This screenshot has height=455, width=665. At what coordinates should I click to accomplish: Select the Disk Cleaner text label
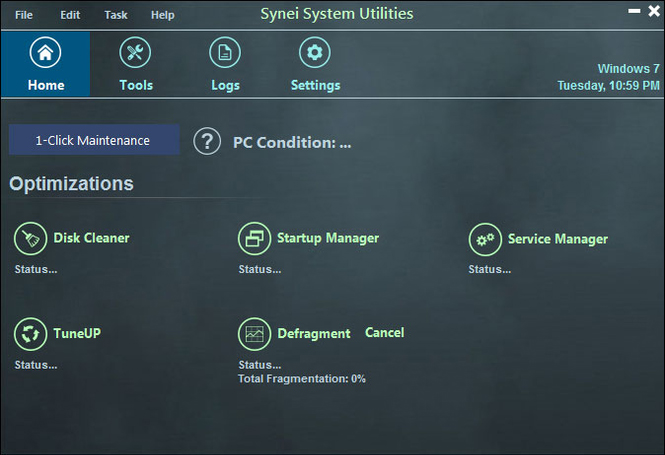pyautogui.click(x=91, y=238)
